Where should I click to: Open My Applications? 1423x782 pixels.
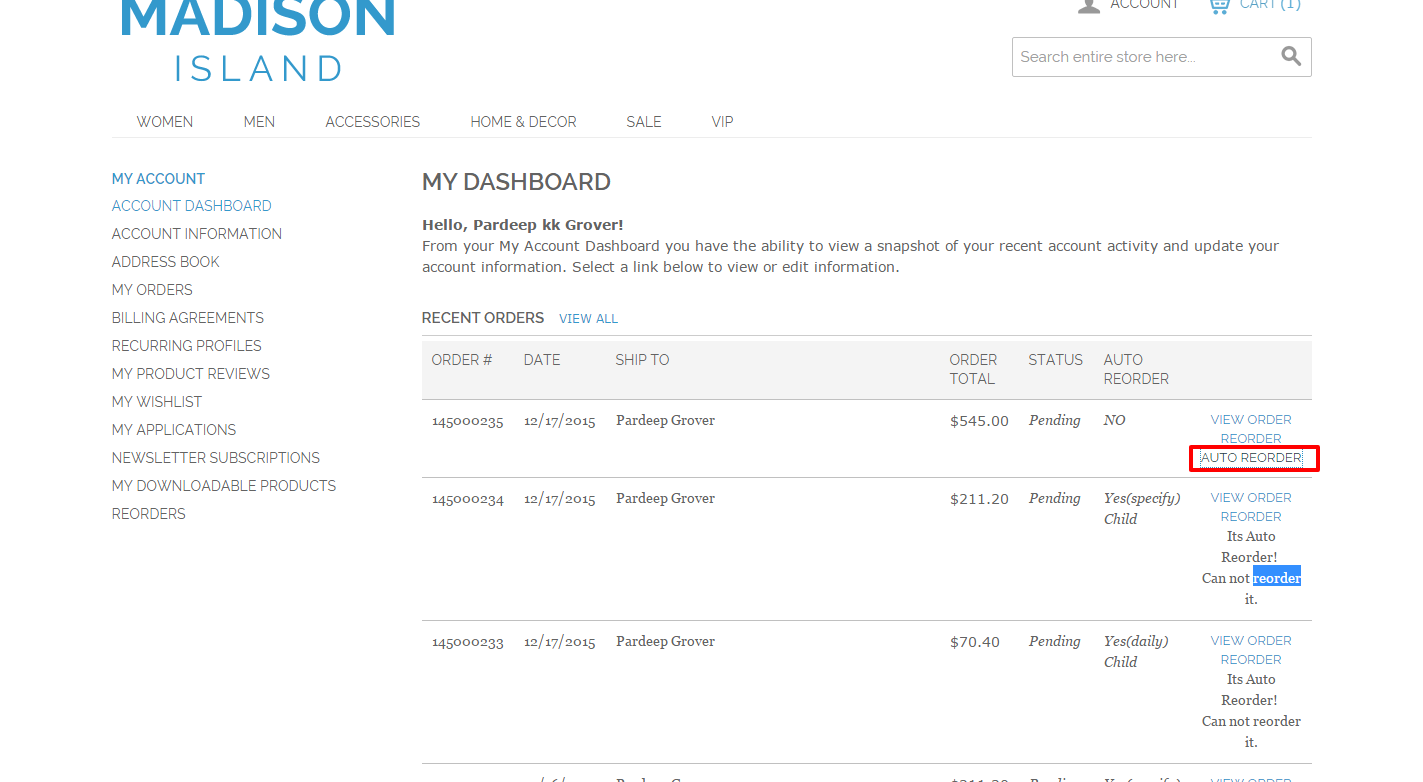point(174,430)
